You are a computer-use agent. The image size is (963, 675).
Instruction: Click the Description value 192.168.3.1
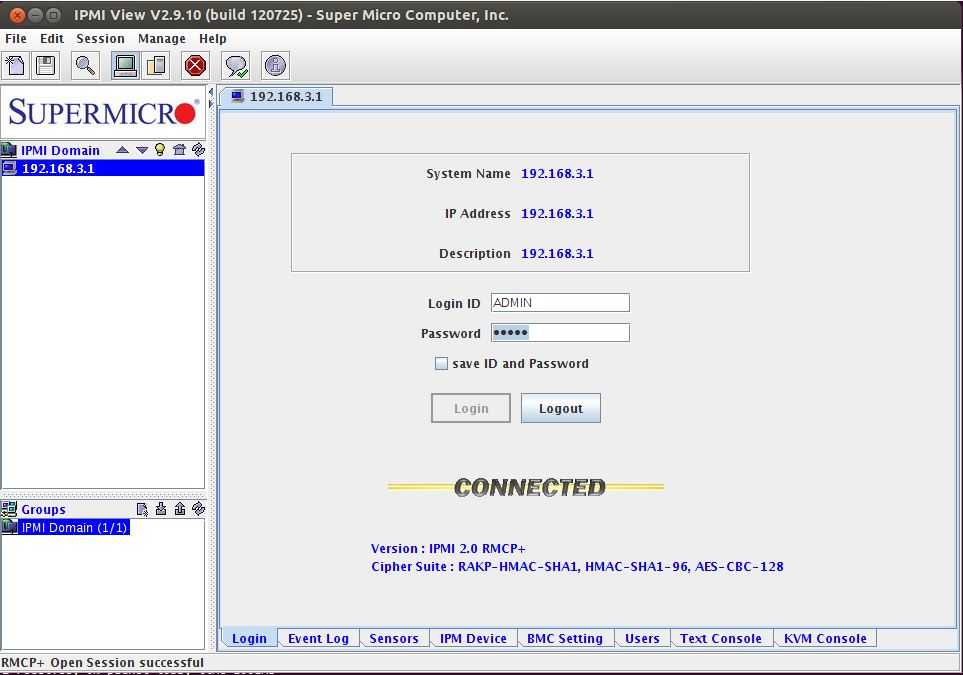pos(557,253)
